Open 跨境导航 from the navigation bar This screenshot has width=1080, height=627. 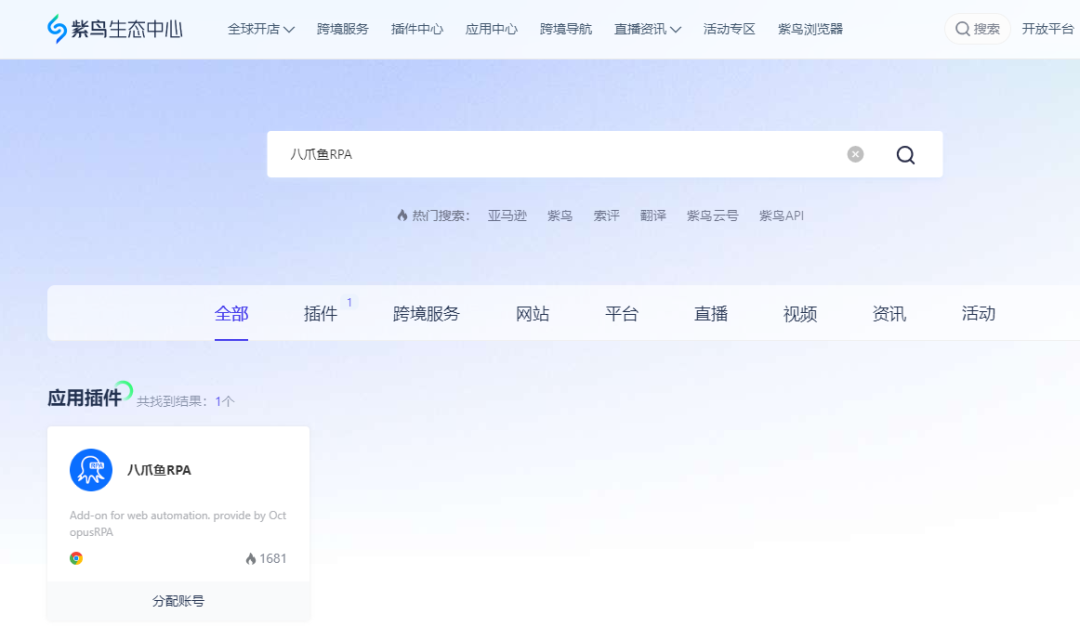point(566,29)
